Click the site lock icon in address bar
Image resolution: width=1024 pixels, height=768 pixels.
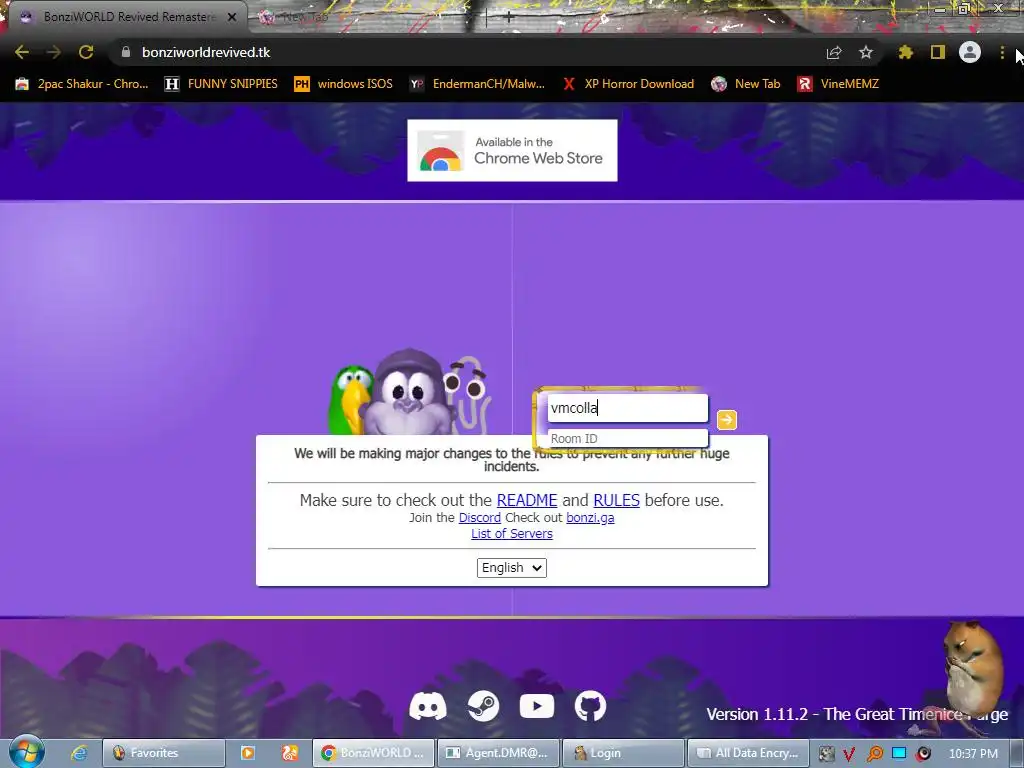coord(126,52)
